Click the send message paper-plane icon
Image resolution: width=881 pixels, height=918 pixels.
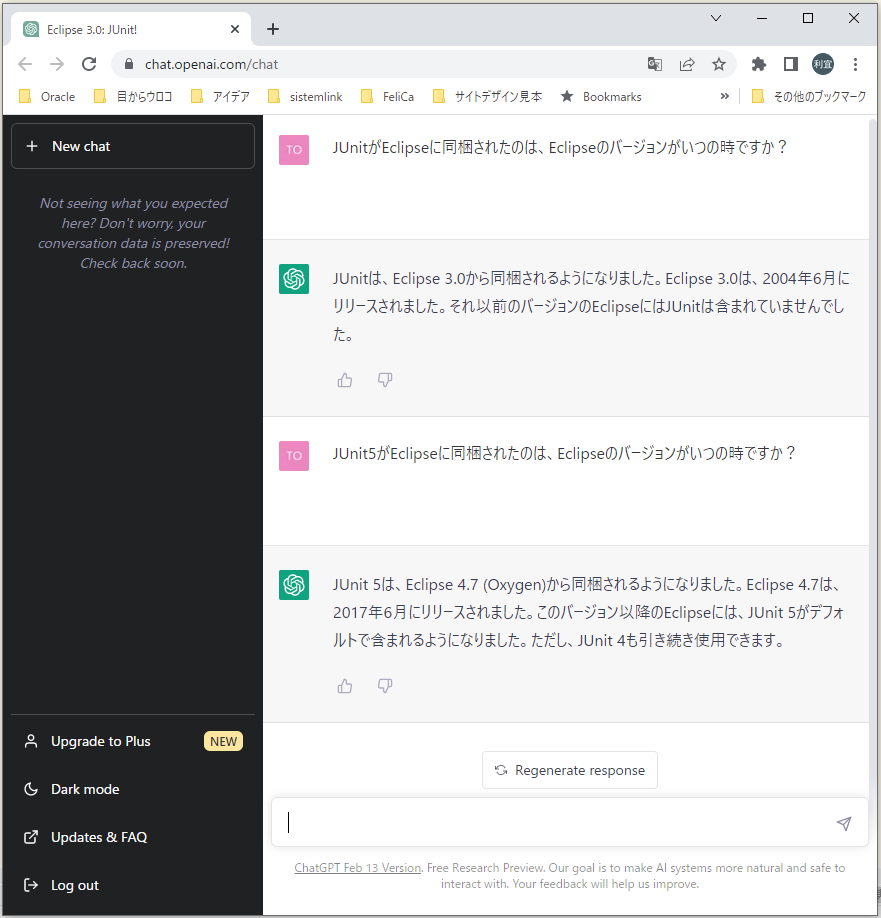tap(844, 822)
